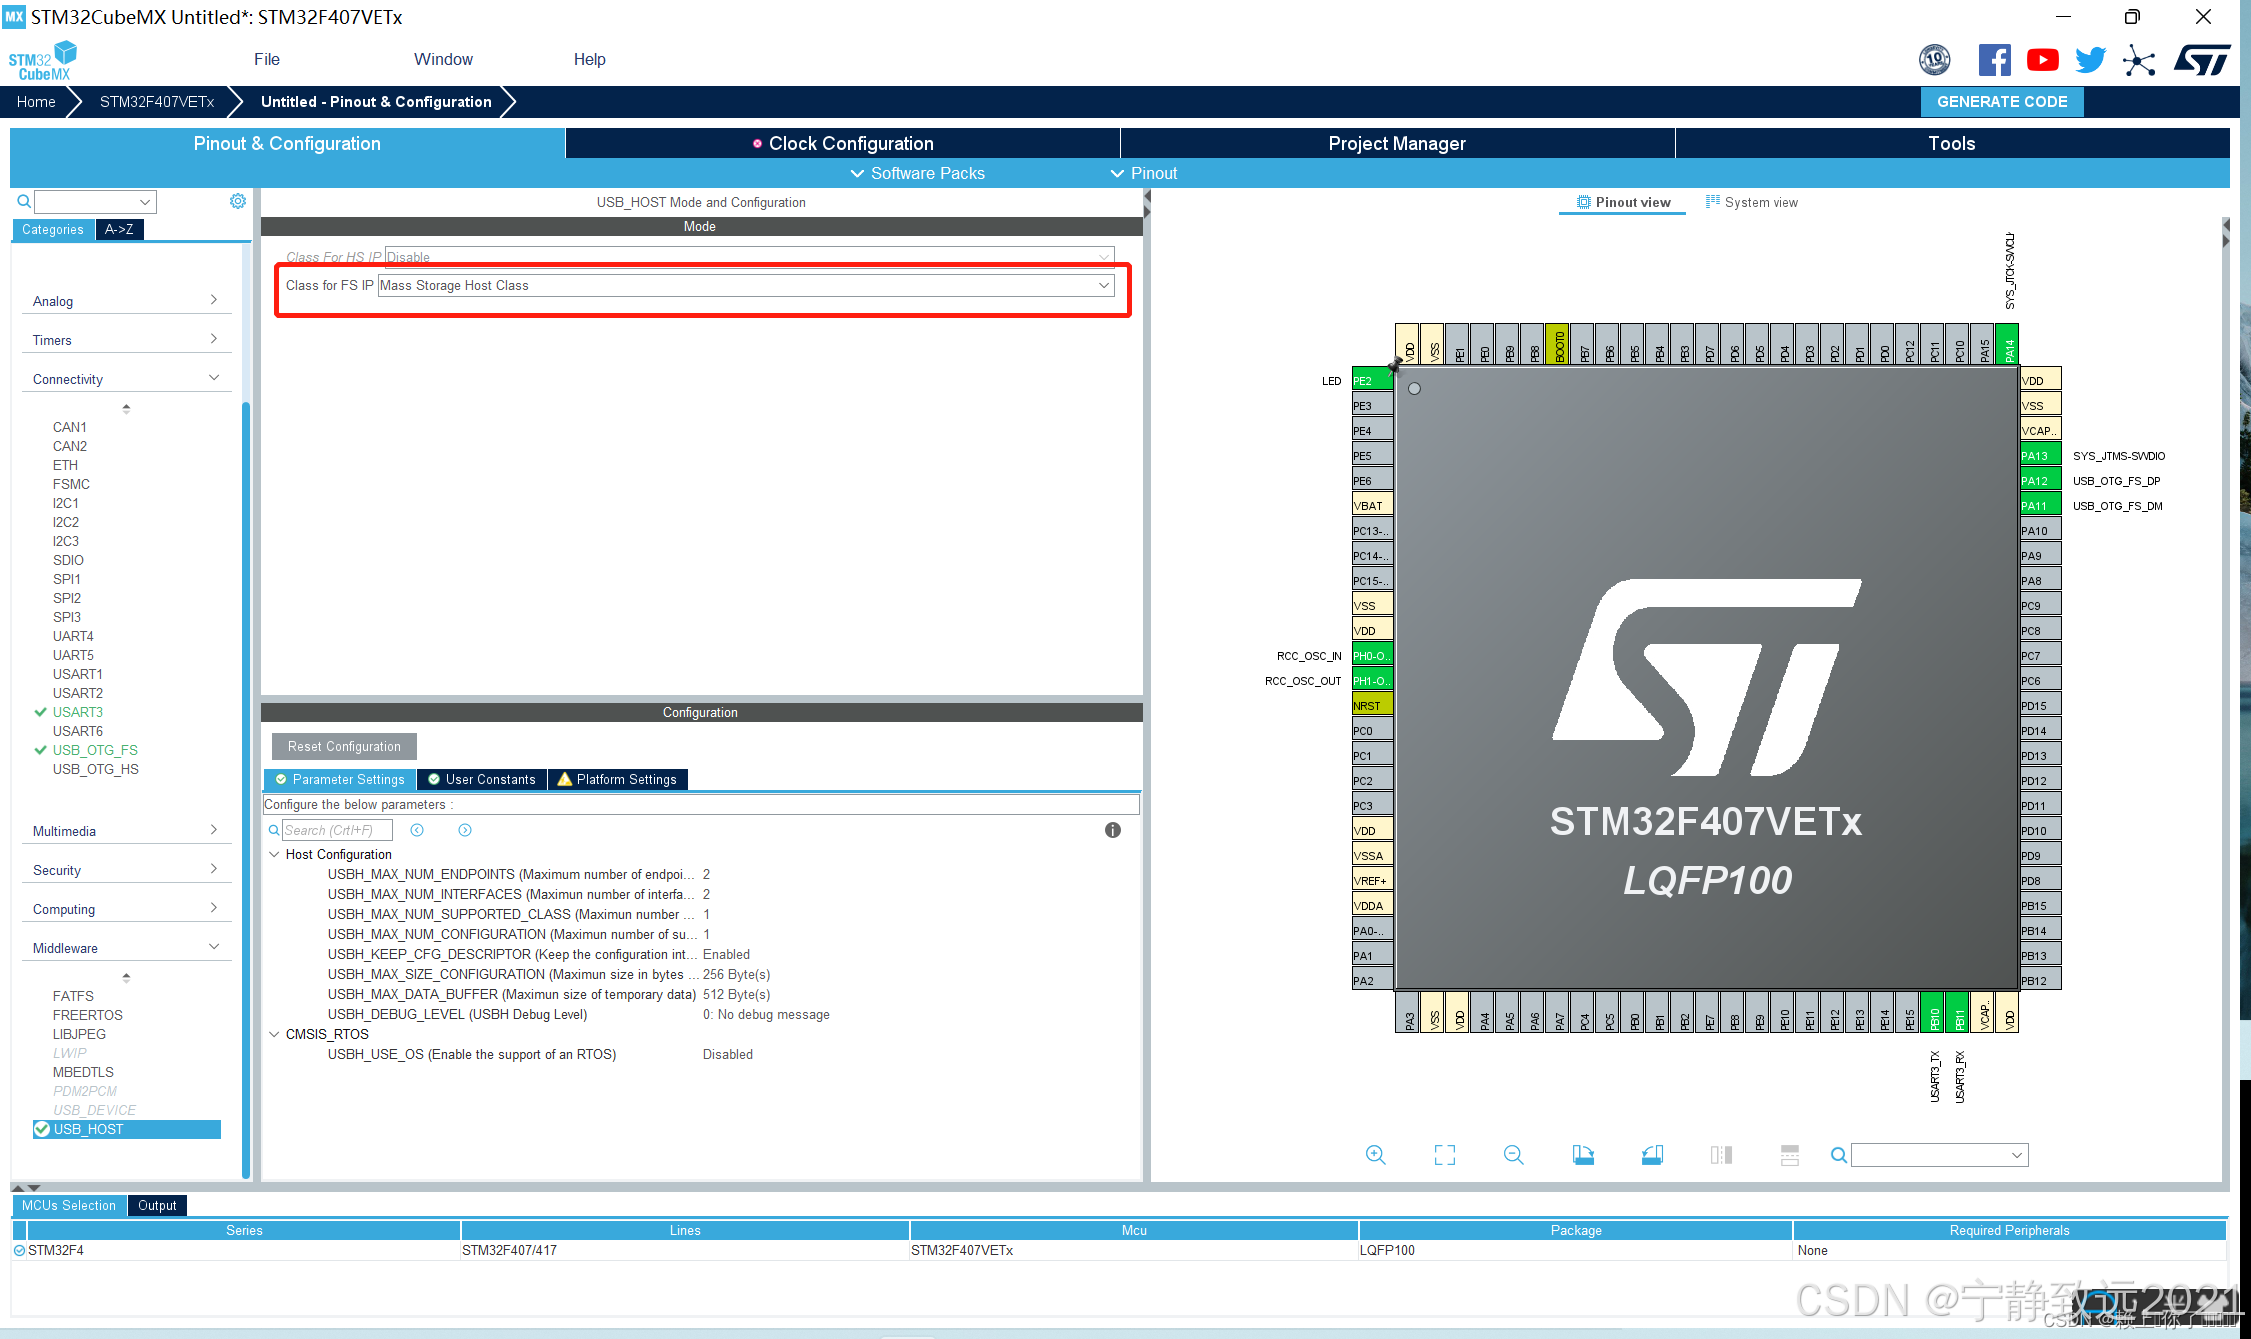Open the File menu

(267, 59)
